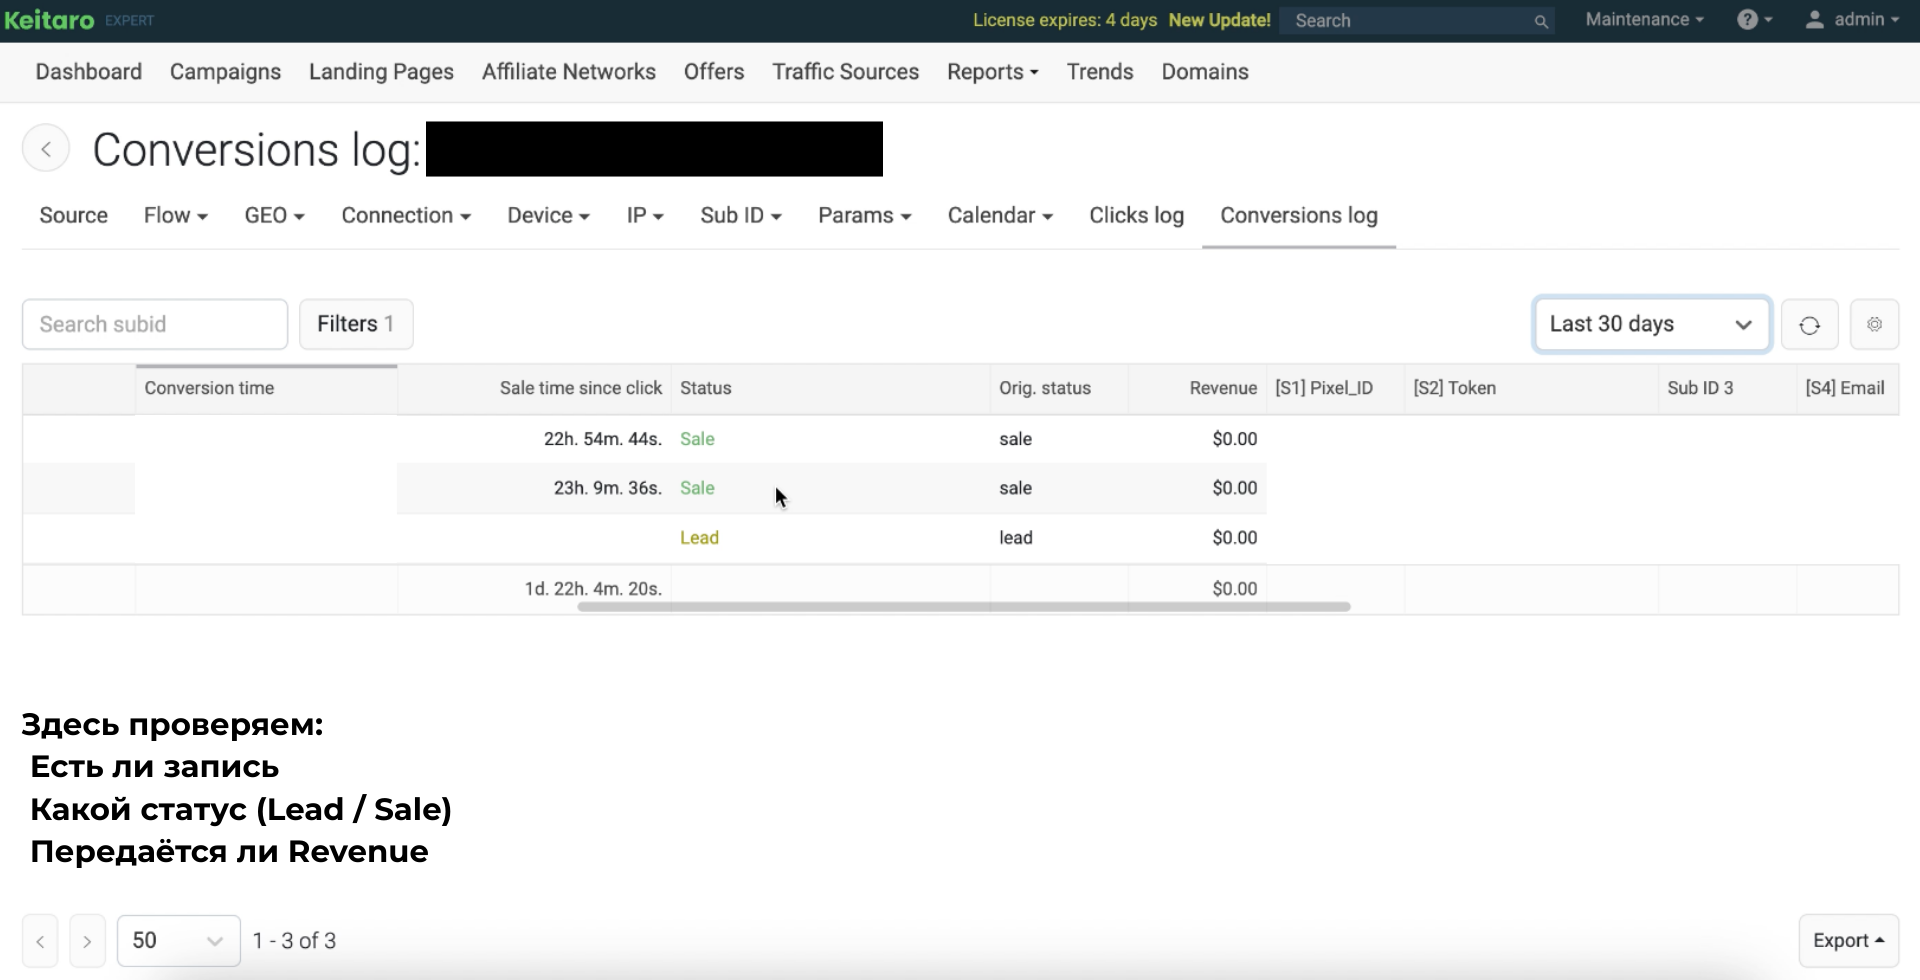The width and height of the screenshot is (1920, 980).
Task: Click the refresh icon button
Action: tap(1809, 325)
